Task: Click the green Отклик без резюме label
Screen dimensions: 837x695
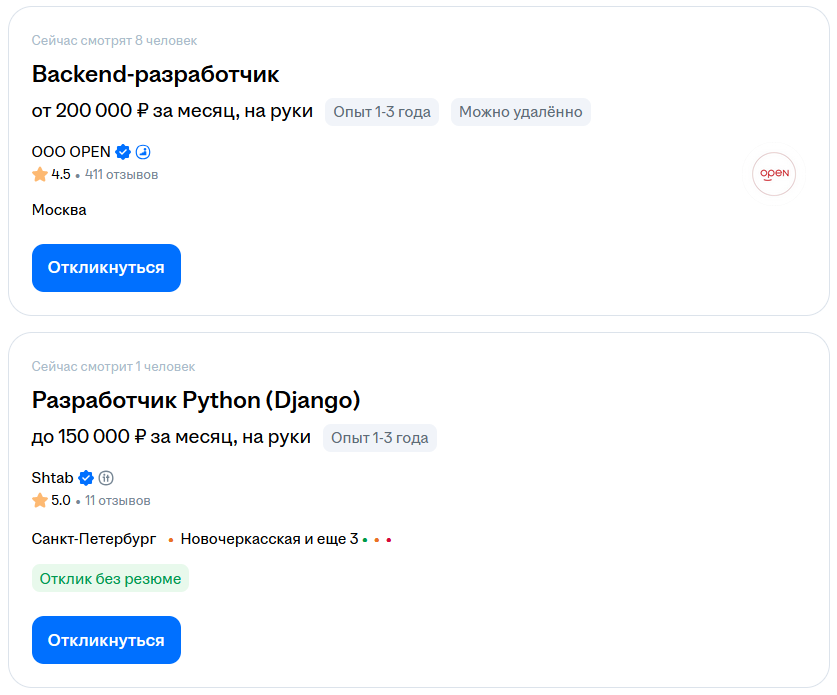Action: tap(110, 578)
